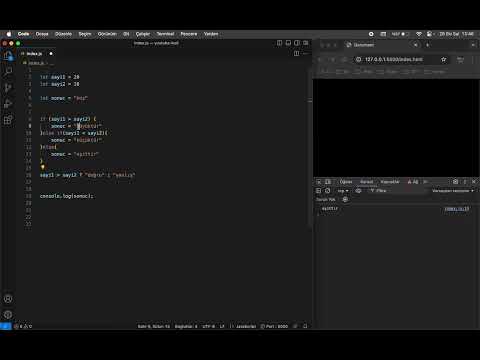The height and width of the screenshot is (360, 480).
Task: Click the remote window indicator in the status bar
Action: (6, 326)
